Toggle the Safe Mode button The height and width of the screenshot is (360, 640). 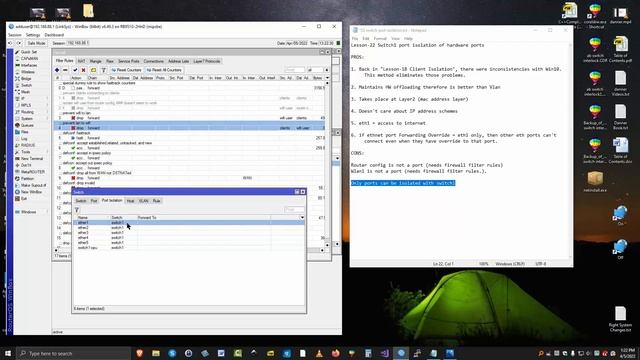(36, 43)
